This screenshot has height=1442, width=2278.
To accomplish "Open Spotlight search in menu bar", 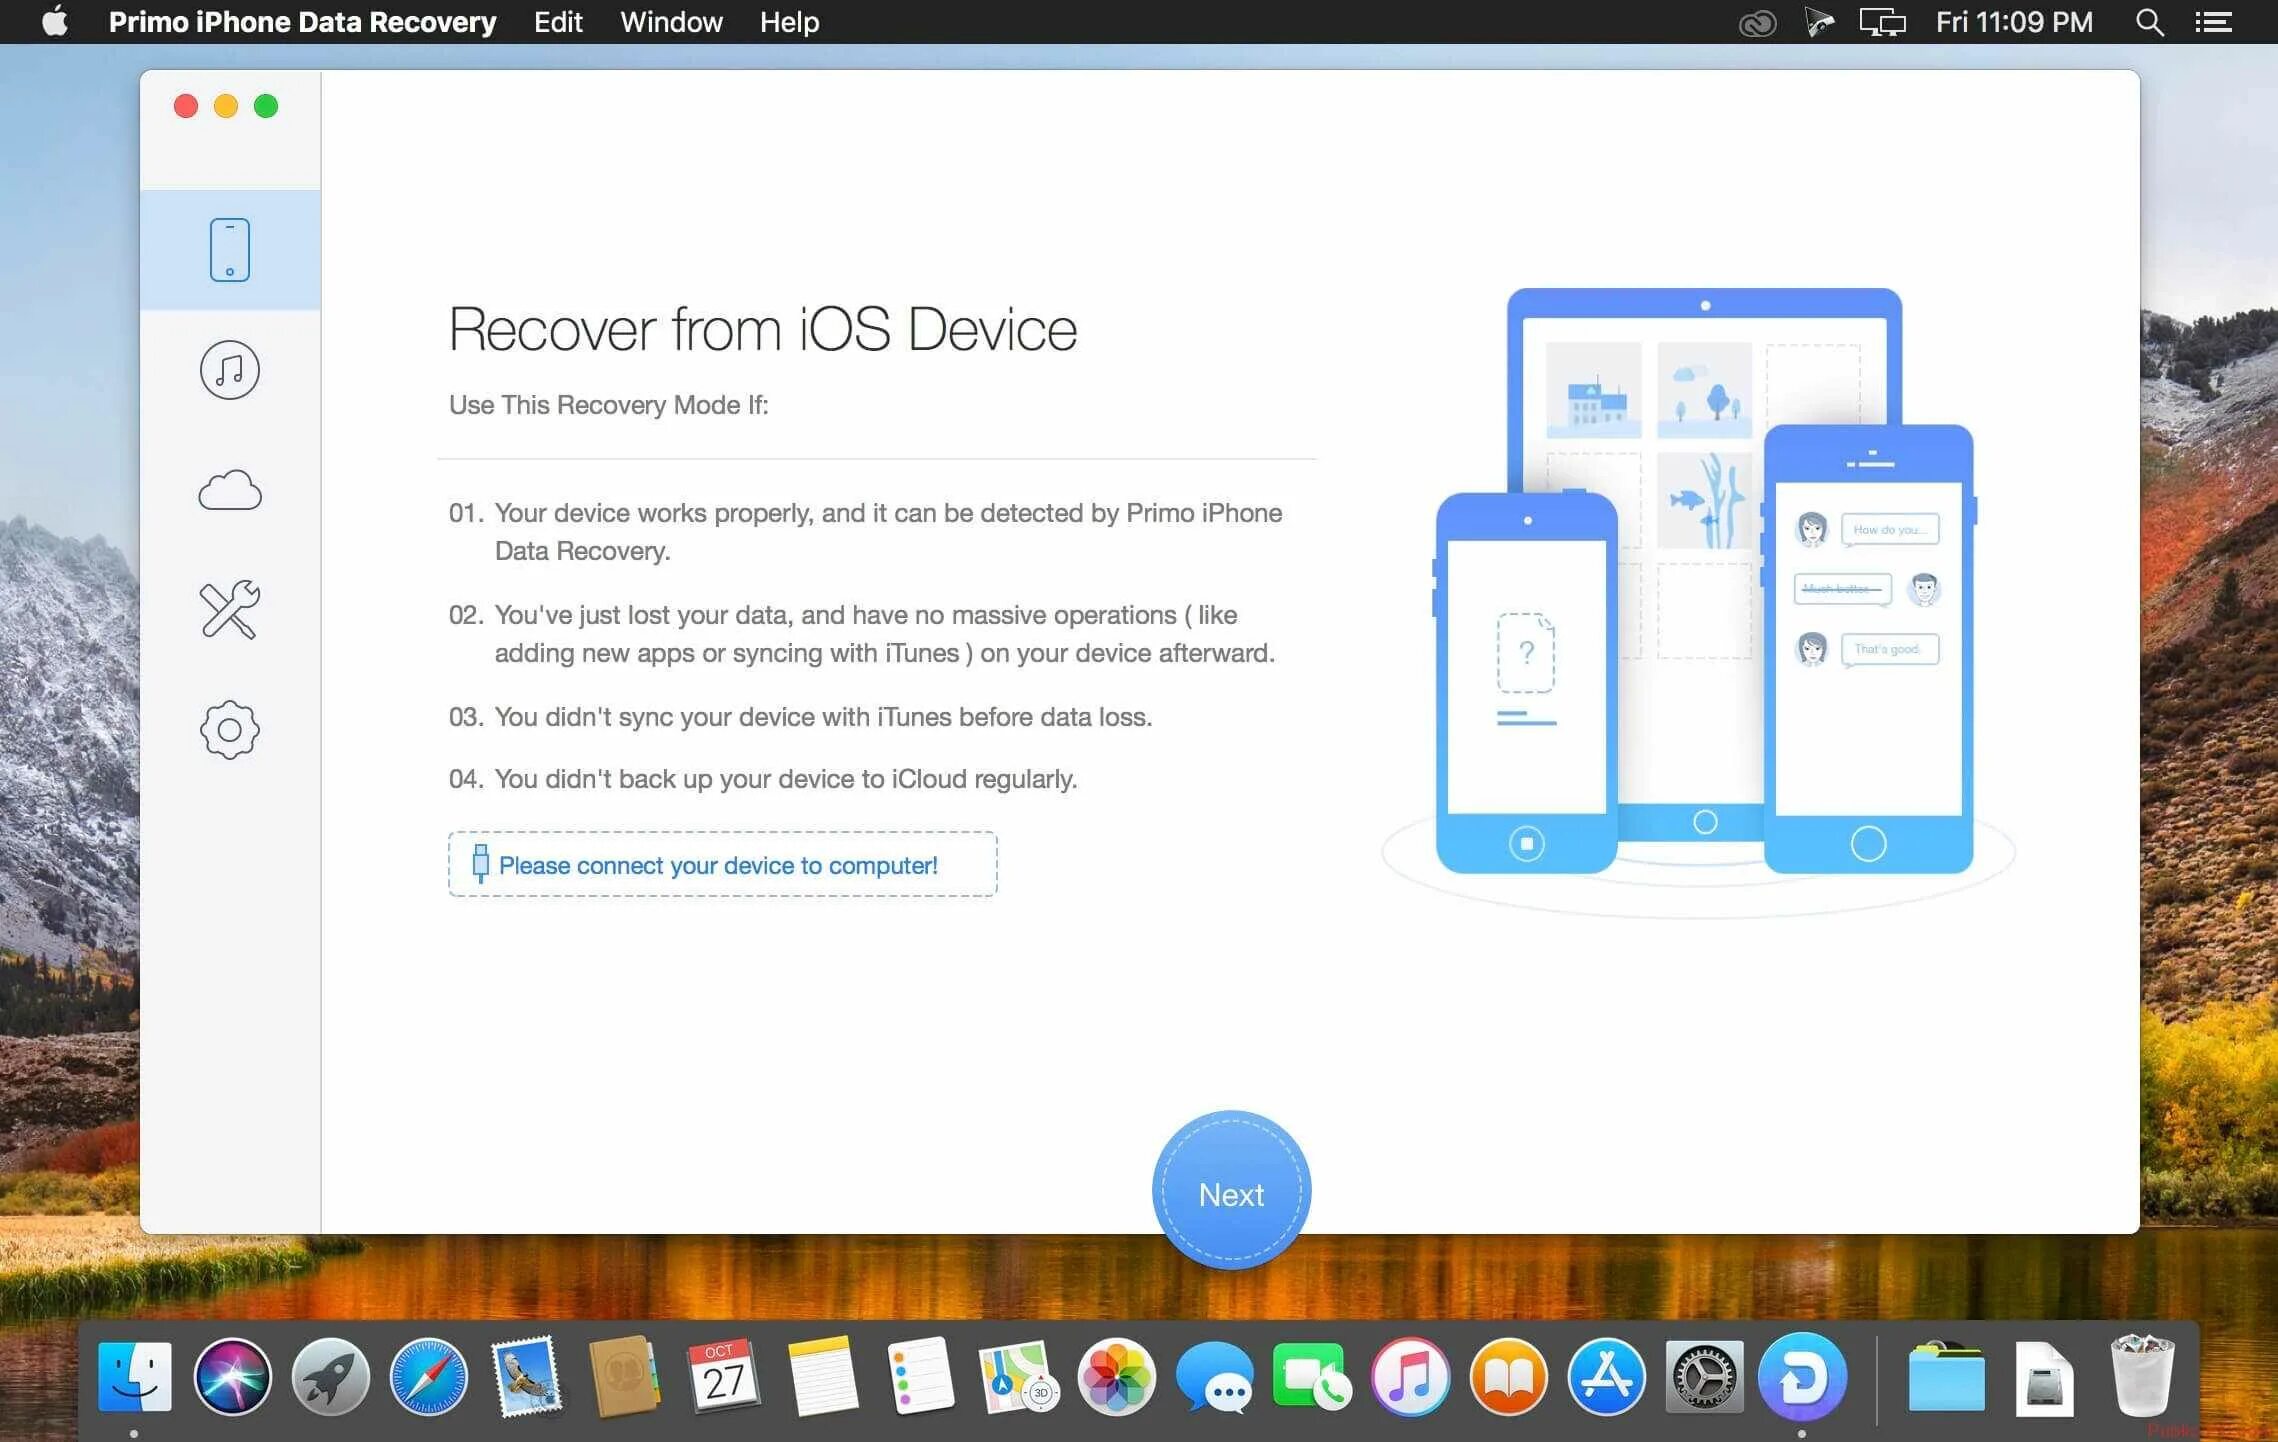I will [2149, 22].
